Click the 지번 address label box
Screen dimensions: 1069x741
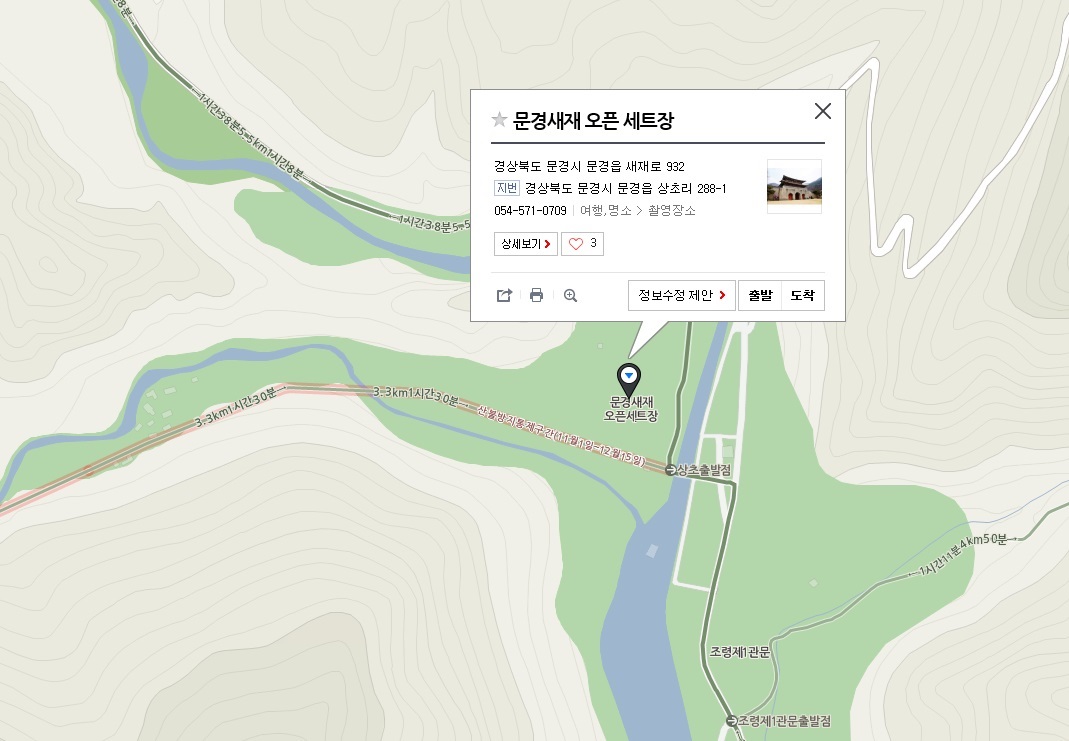coord(507,188)
